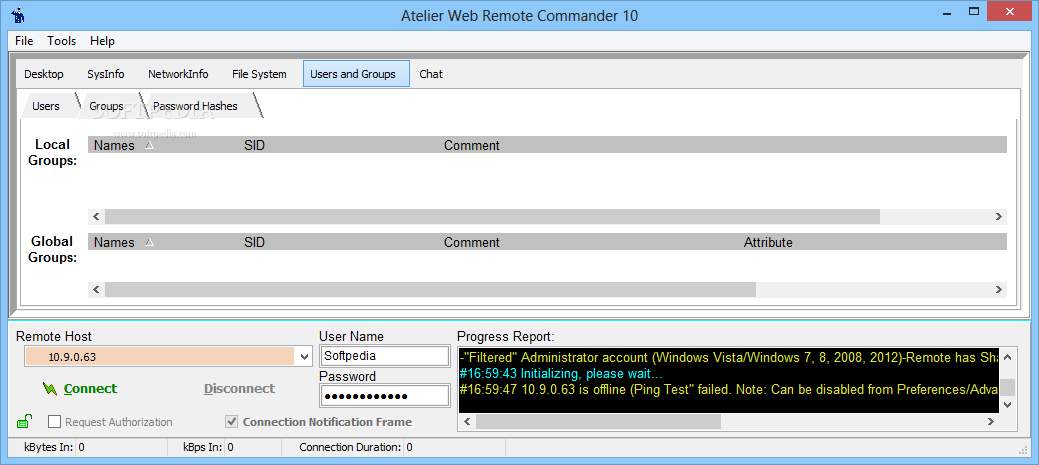Toggle Connection Notification Frame checkbox

tap(232, 421)
